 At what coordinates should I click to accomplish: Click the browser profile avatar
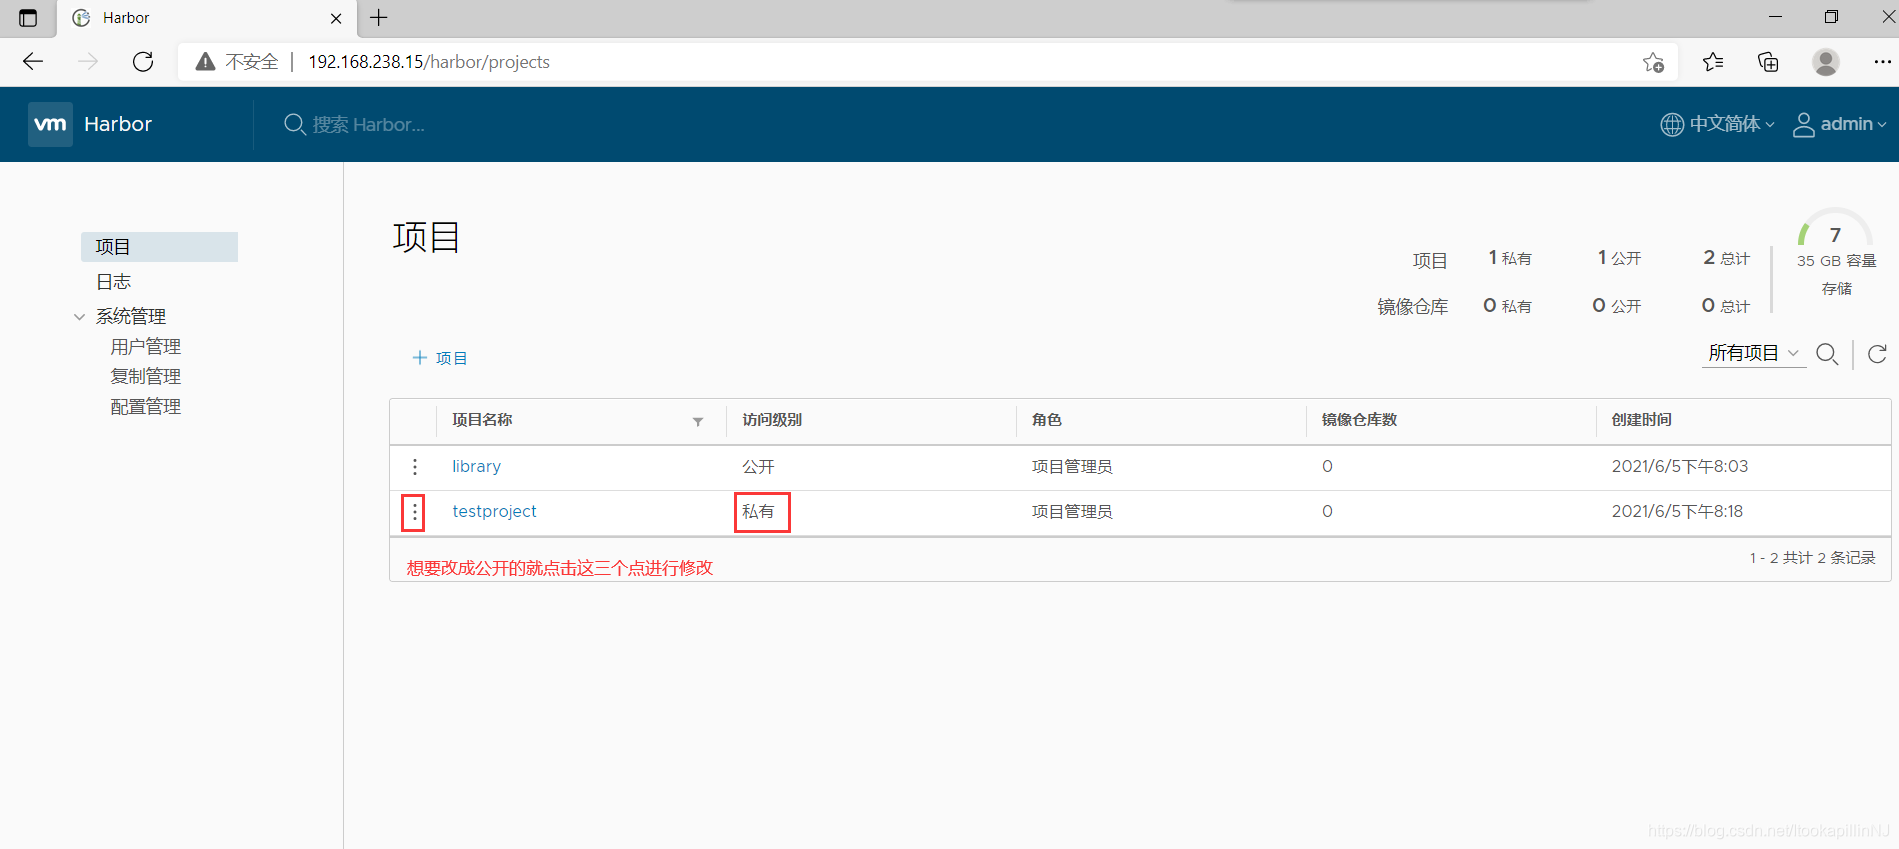1826,62
